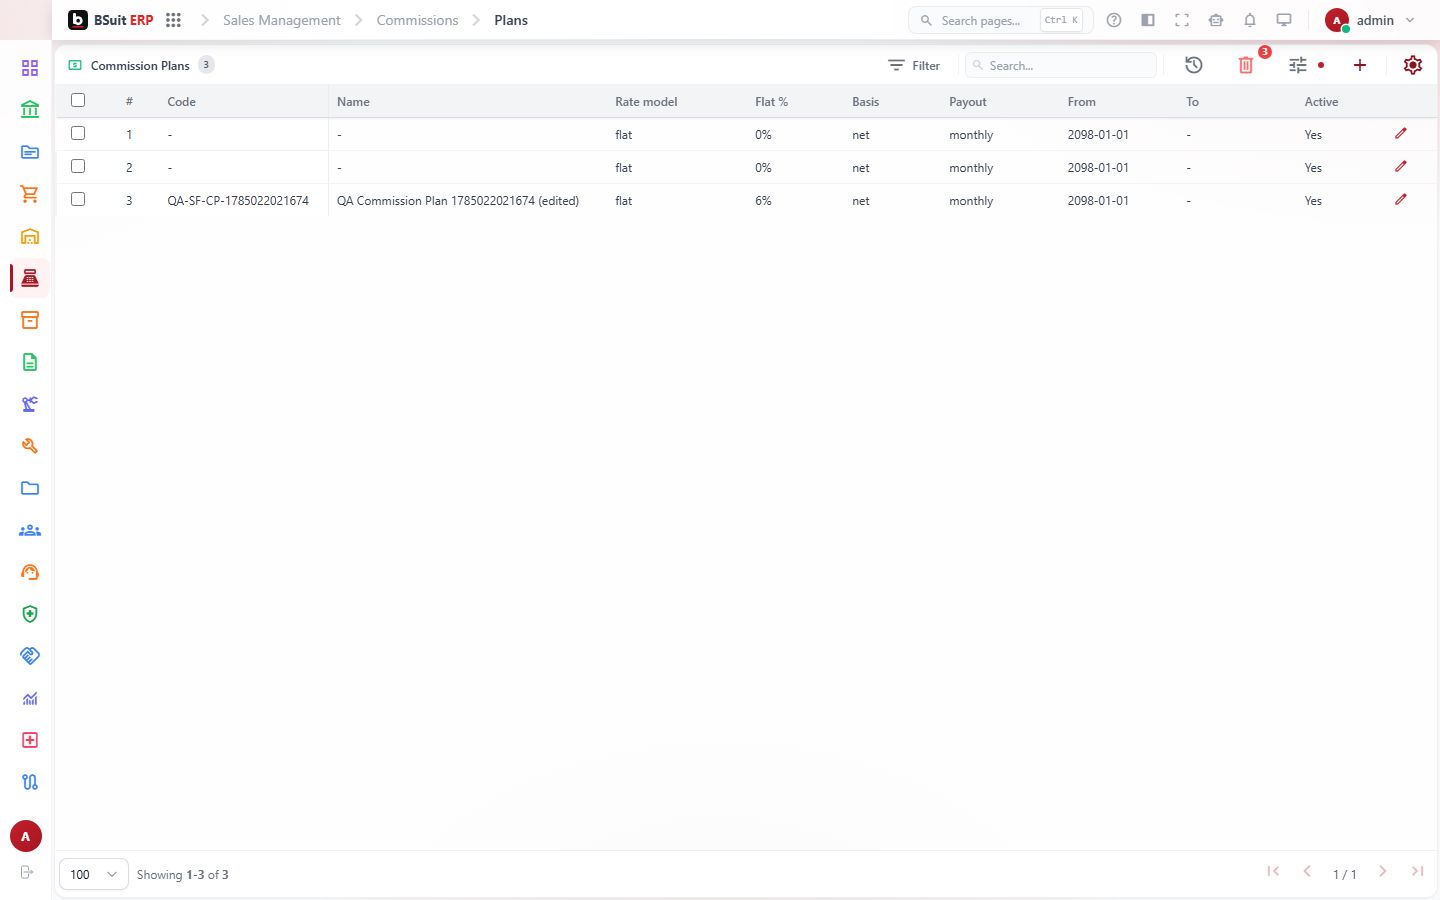Tick the checkbox for QA-SF-CP-1785022021674 row

coord(78,199)
